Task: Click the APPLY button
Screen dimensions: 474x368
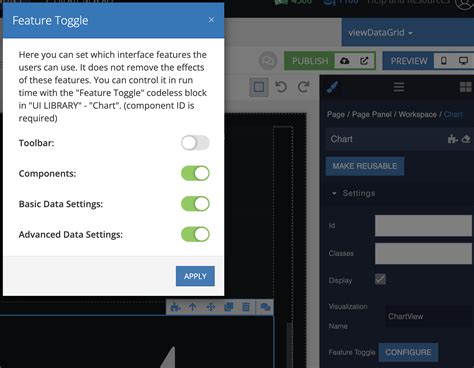Action: coord(195,276)
